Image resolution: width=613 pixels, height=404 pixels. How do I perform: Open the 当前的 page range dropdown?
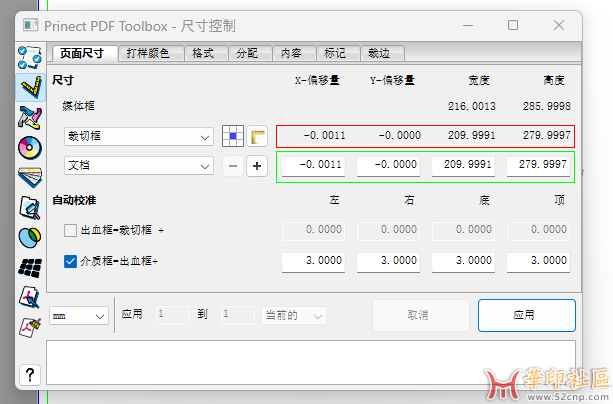(294, 315)
